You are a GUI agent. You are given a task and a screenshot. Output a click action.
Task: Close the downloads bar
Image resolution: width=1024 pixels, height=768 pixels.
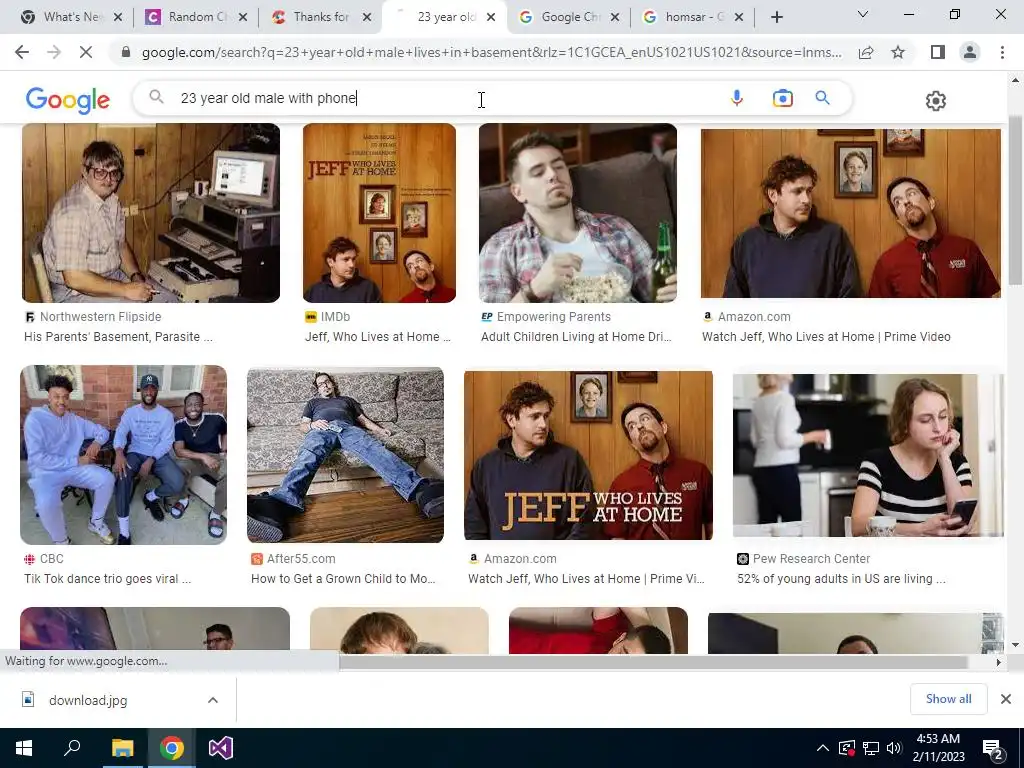(x=1006, y=699)
